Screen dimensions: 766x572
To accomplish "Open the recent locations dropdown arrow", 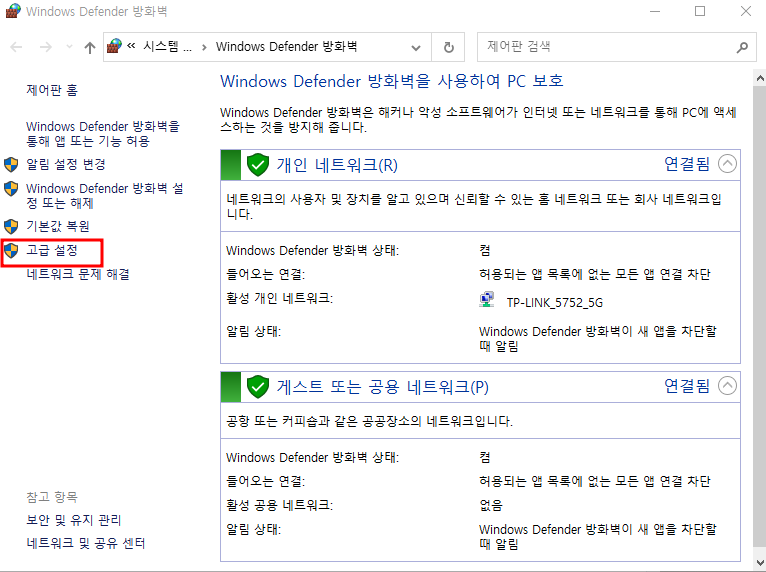I will click(x=69, y=47).
